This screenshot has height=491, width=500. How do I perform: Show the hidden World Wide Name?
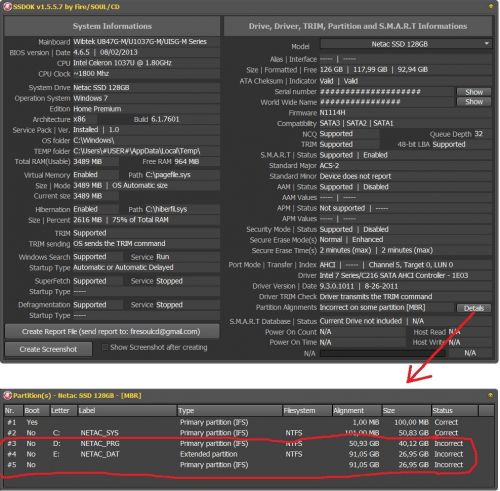[474, 102]
